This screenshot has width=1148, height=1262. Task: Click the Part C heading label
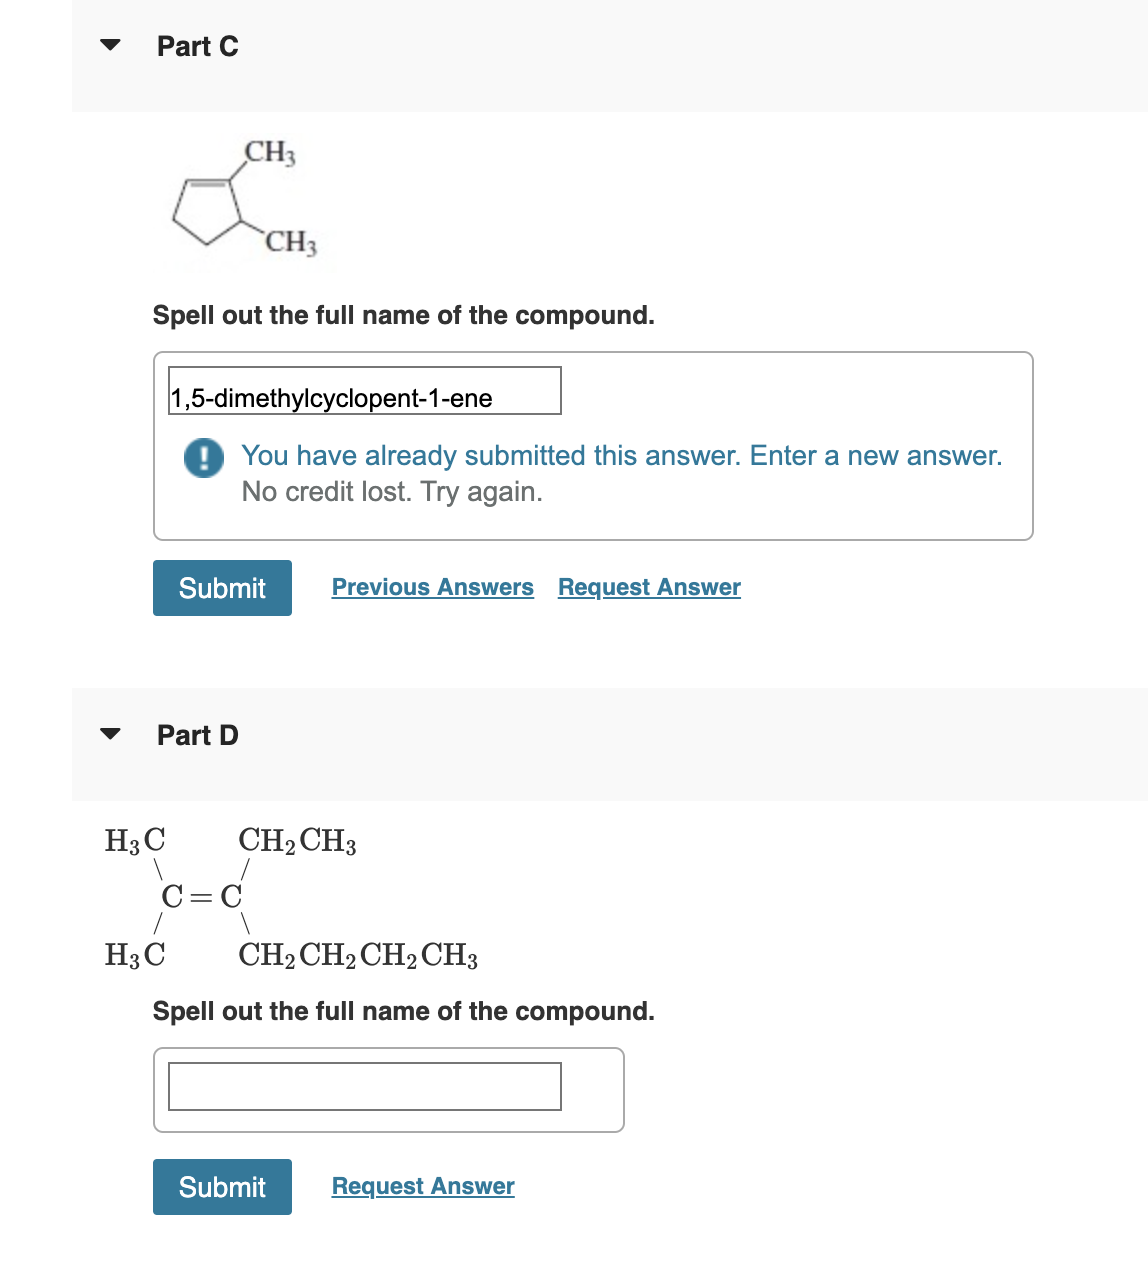click(x=196, y=46)
